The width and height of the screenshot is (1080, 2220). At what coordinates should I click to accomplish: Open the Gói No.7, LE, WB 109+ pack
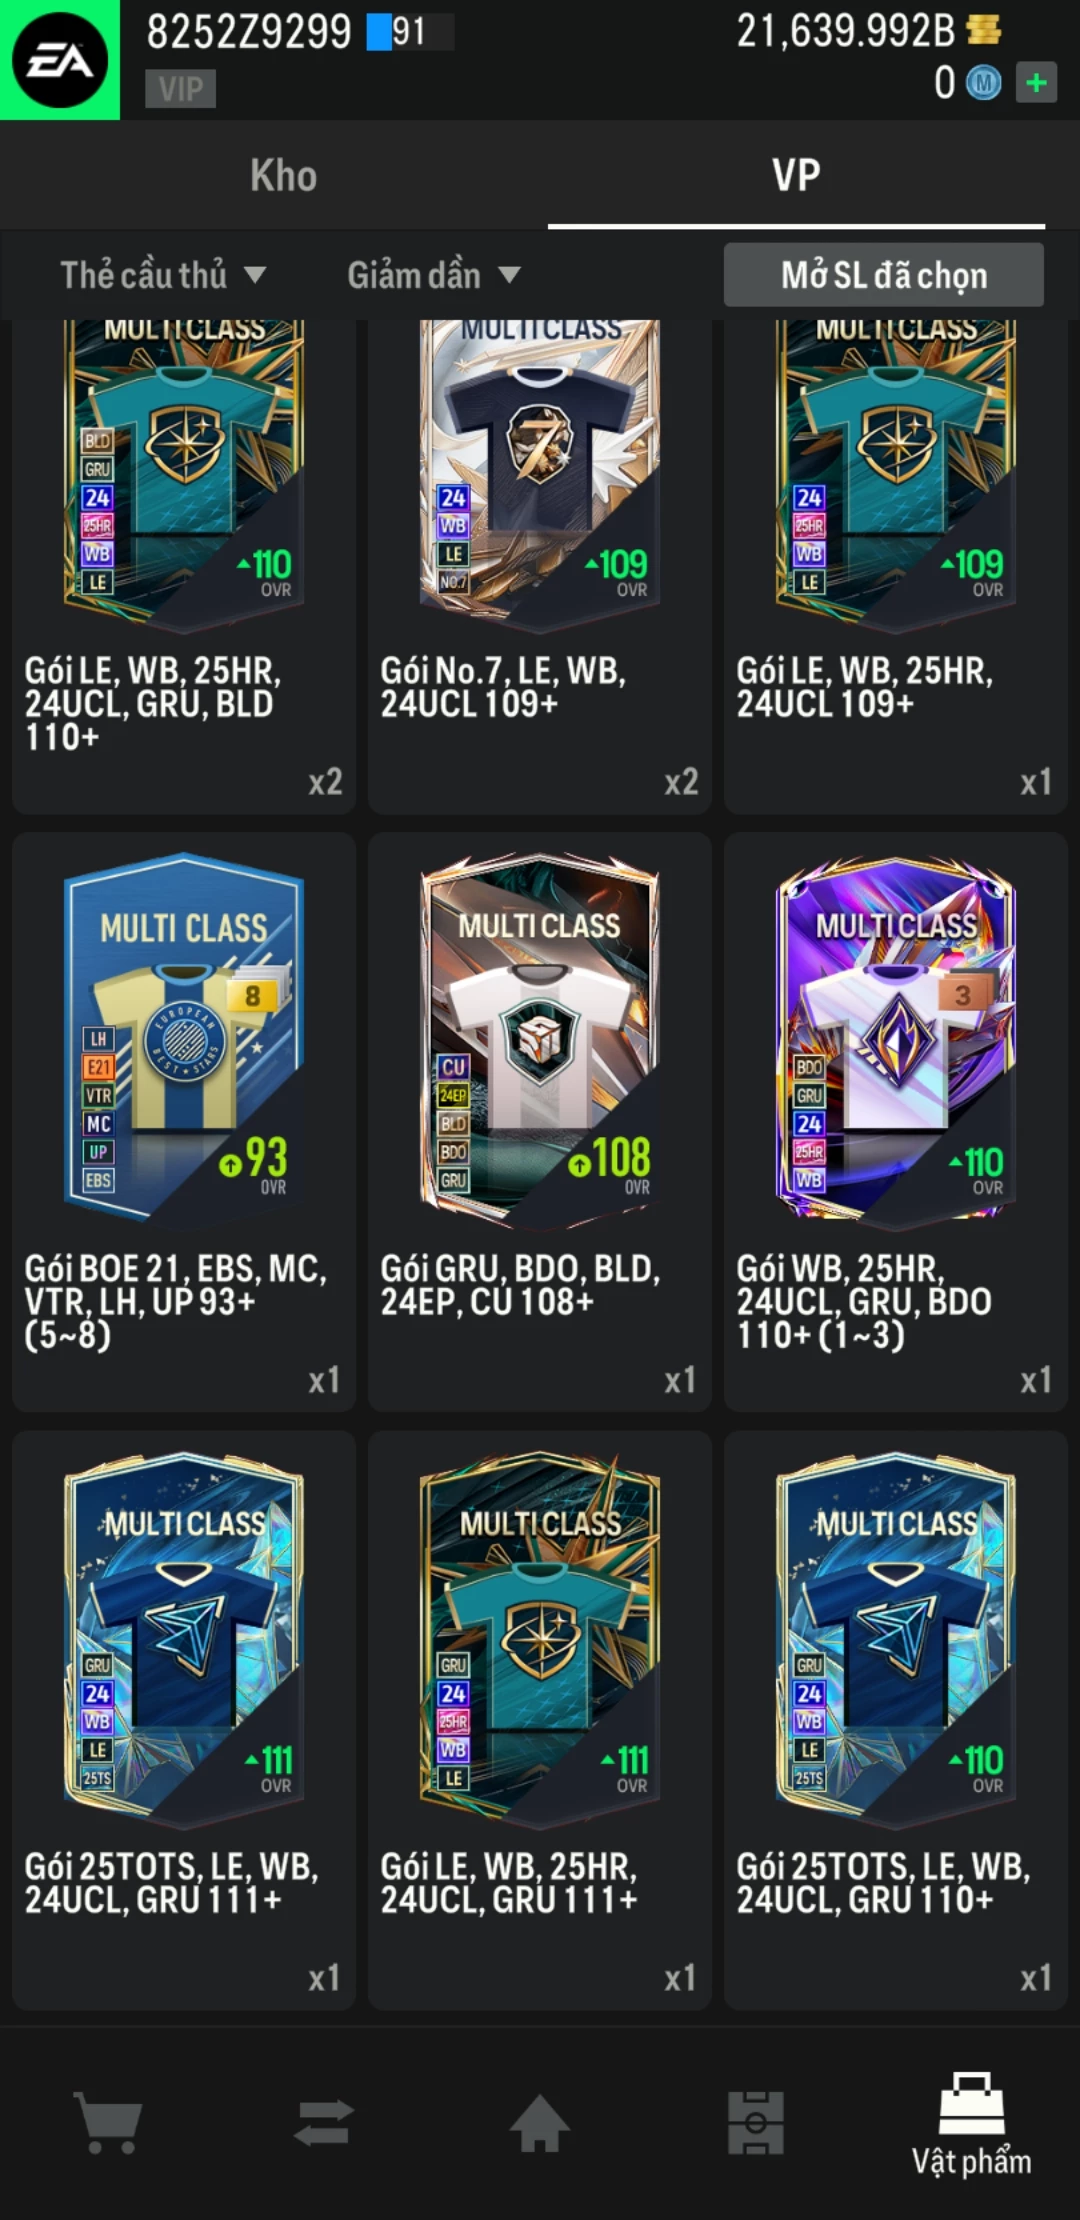tap(540, 565)
